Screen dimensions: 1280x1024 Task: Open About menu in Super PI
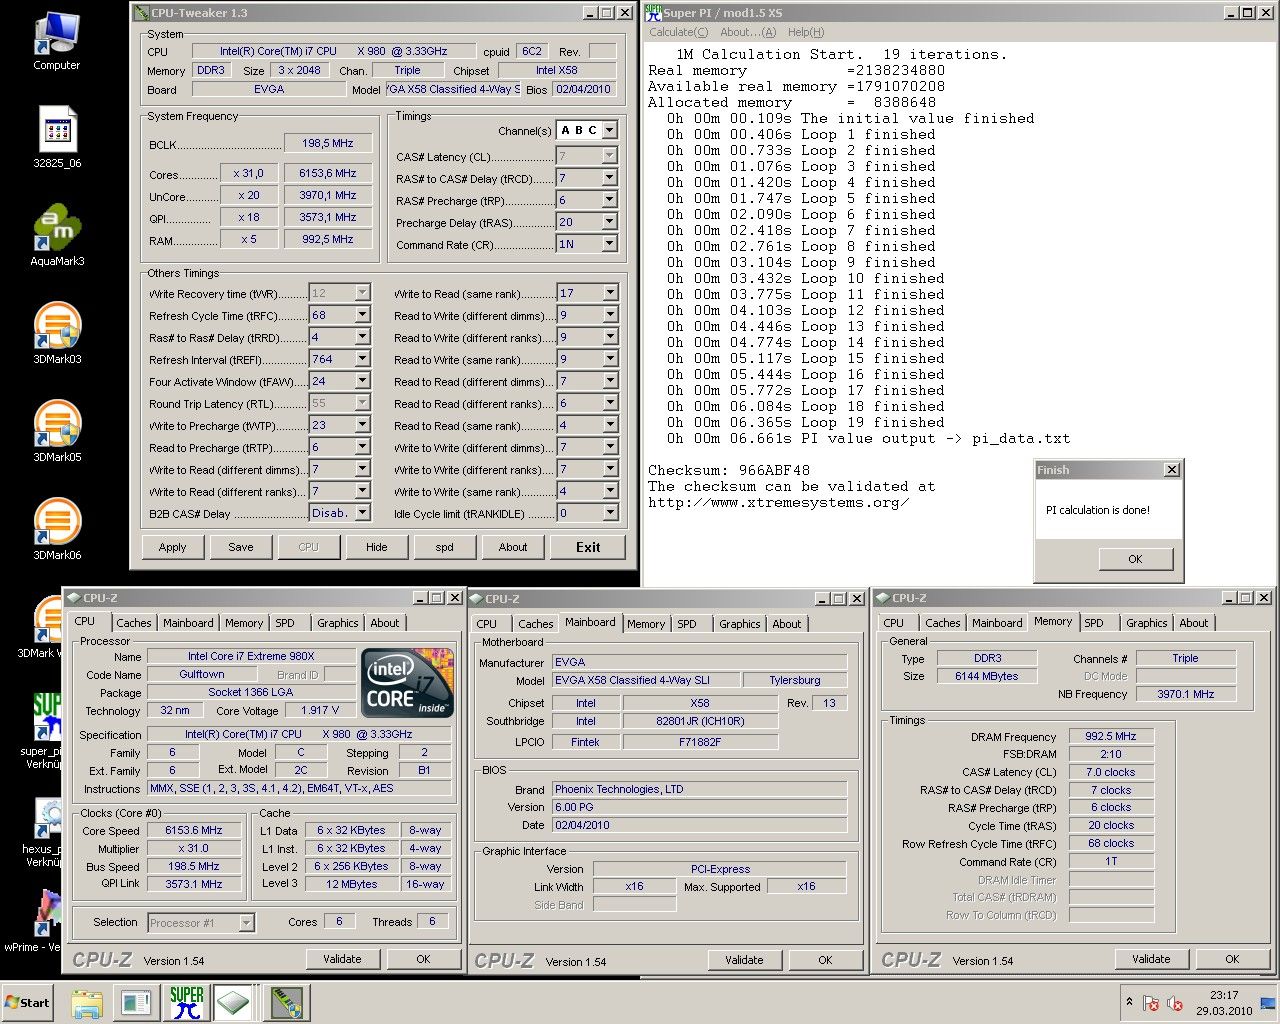click(x=748, y=32)
